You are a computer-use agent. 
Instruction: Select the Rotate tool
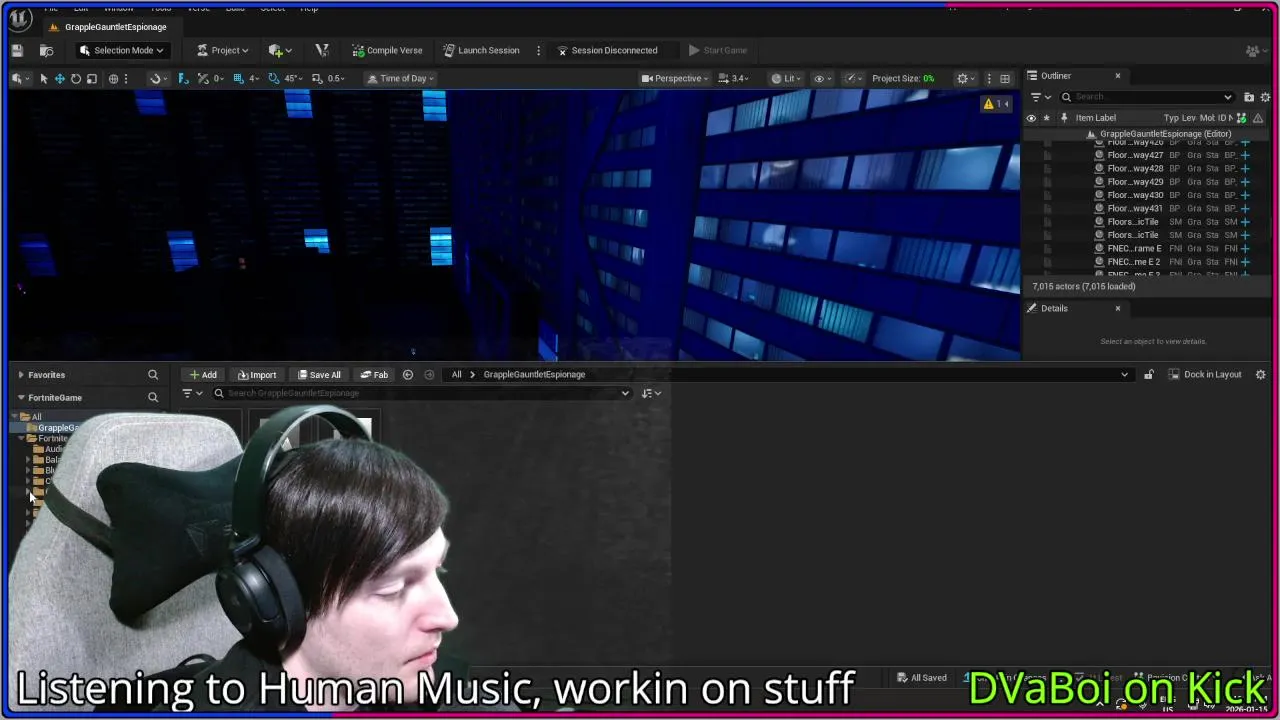[x=75, y=78]
